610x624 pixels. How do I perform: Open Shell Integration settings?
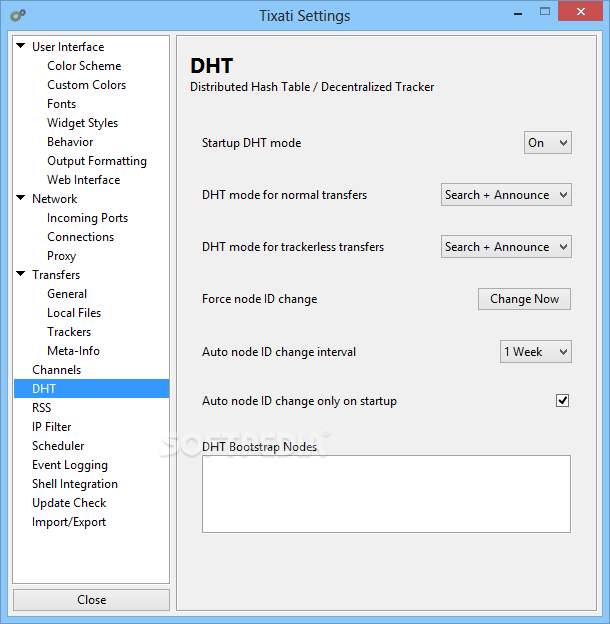click(x=75, y=484)
